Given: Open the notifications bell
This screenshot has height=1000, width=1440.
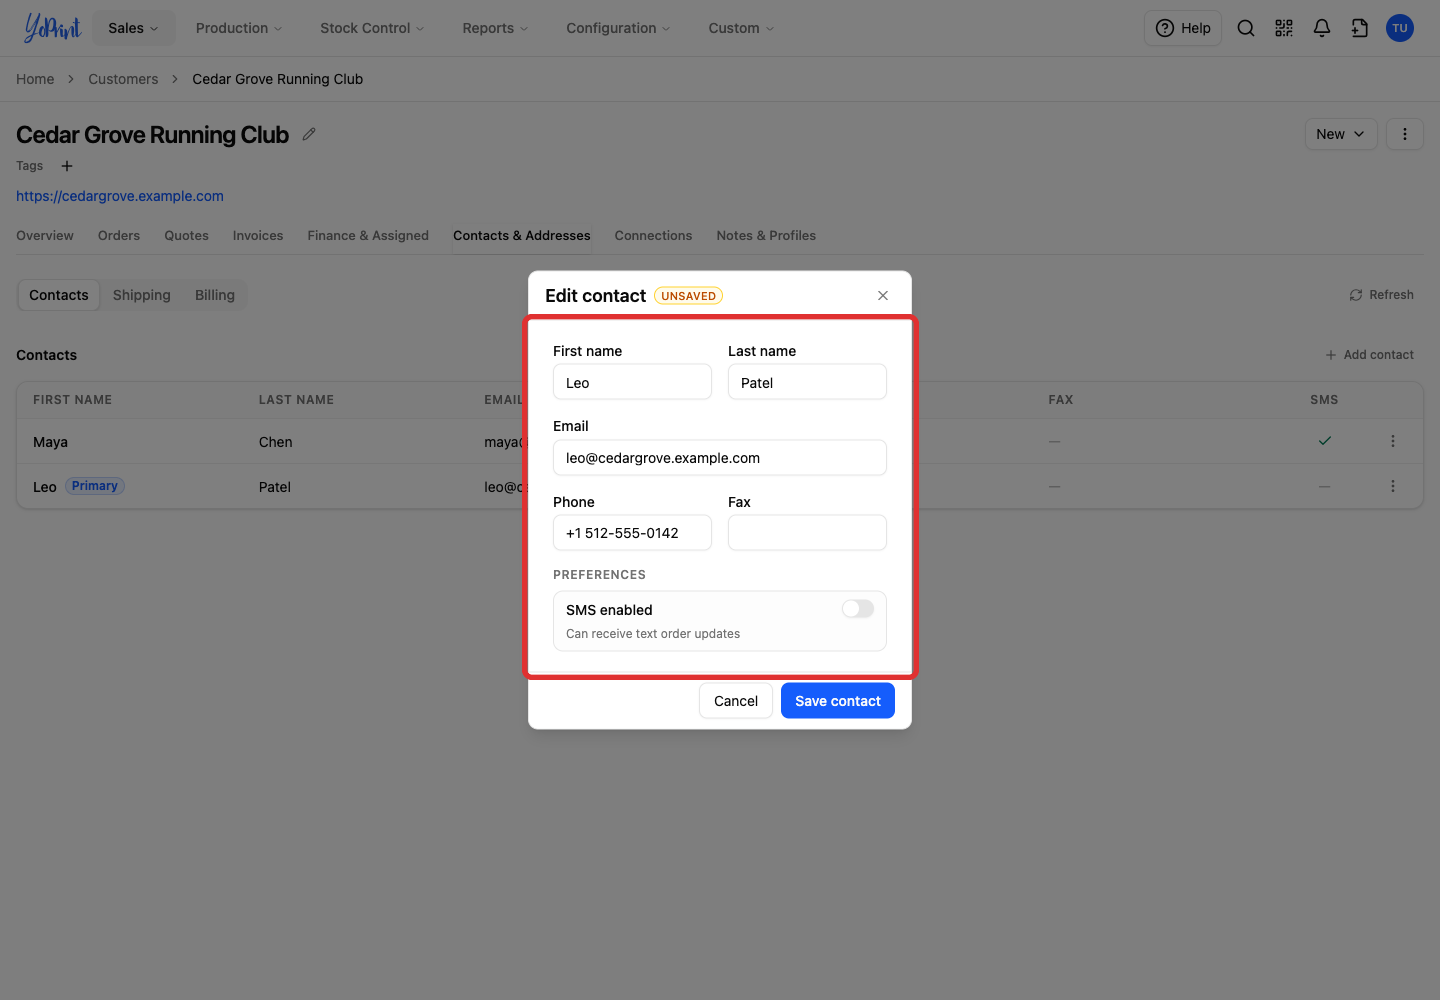Looking at the screenshot, I should (x=1322, y=28).
